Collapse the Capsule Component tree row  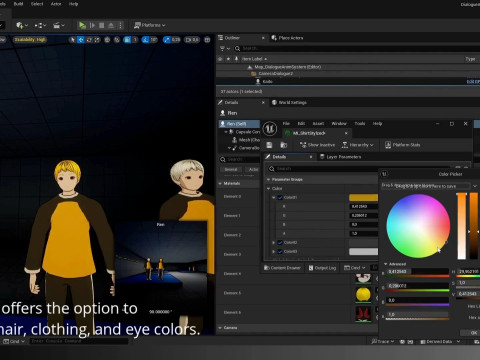coord(226,132)
